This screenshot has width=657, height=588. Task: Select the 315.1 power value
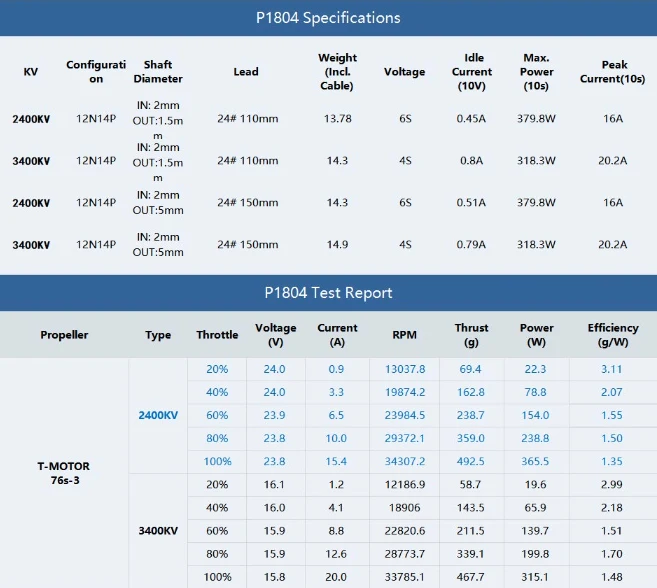[535, 577]
